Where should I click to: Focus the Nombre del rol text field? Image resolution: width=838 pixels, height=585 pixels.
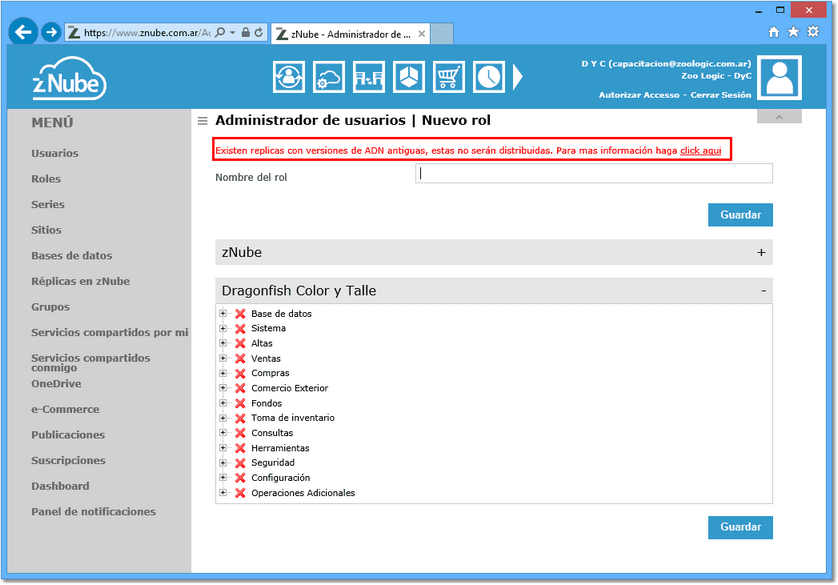tap(594, 173)
